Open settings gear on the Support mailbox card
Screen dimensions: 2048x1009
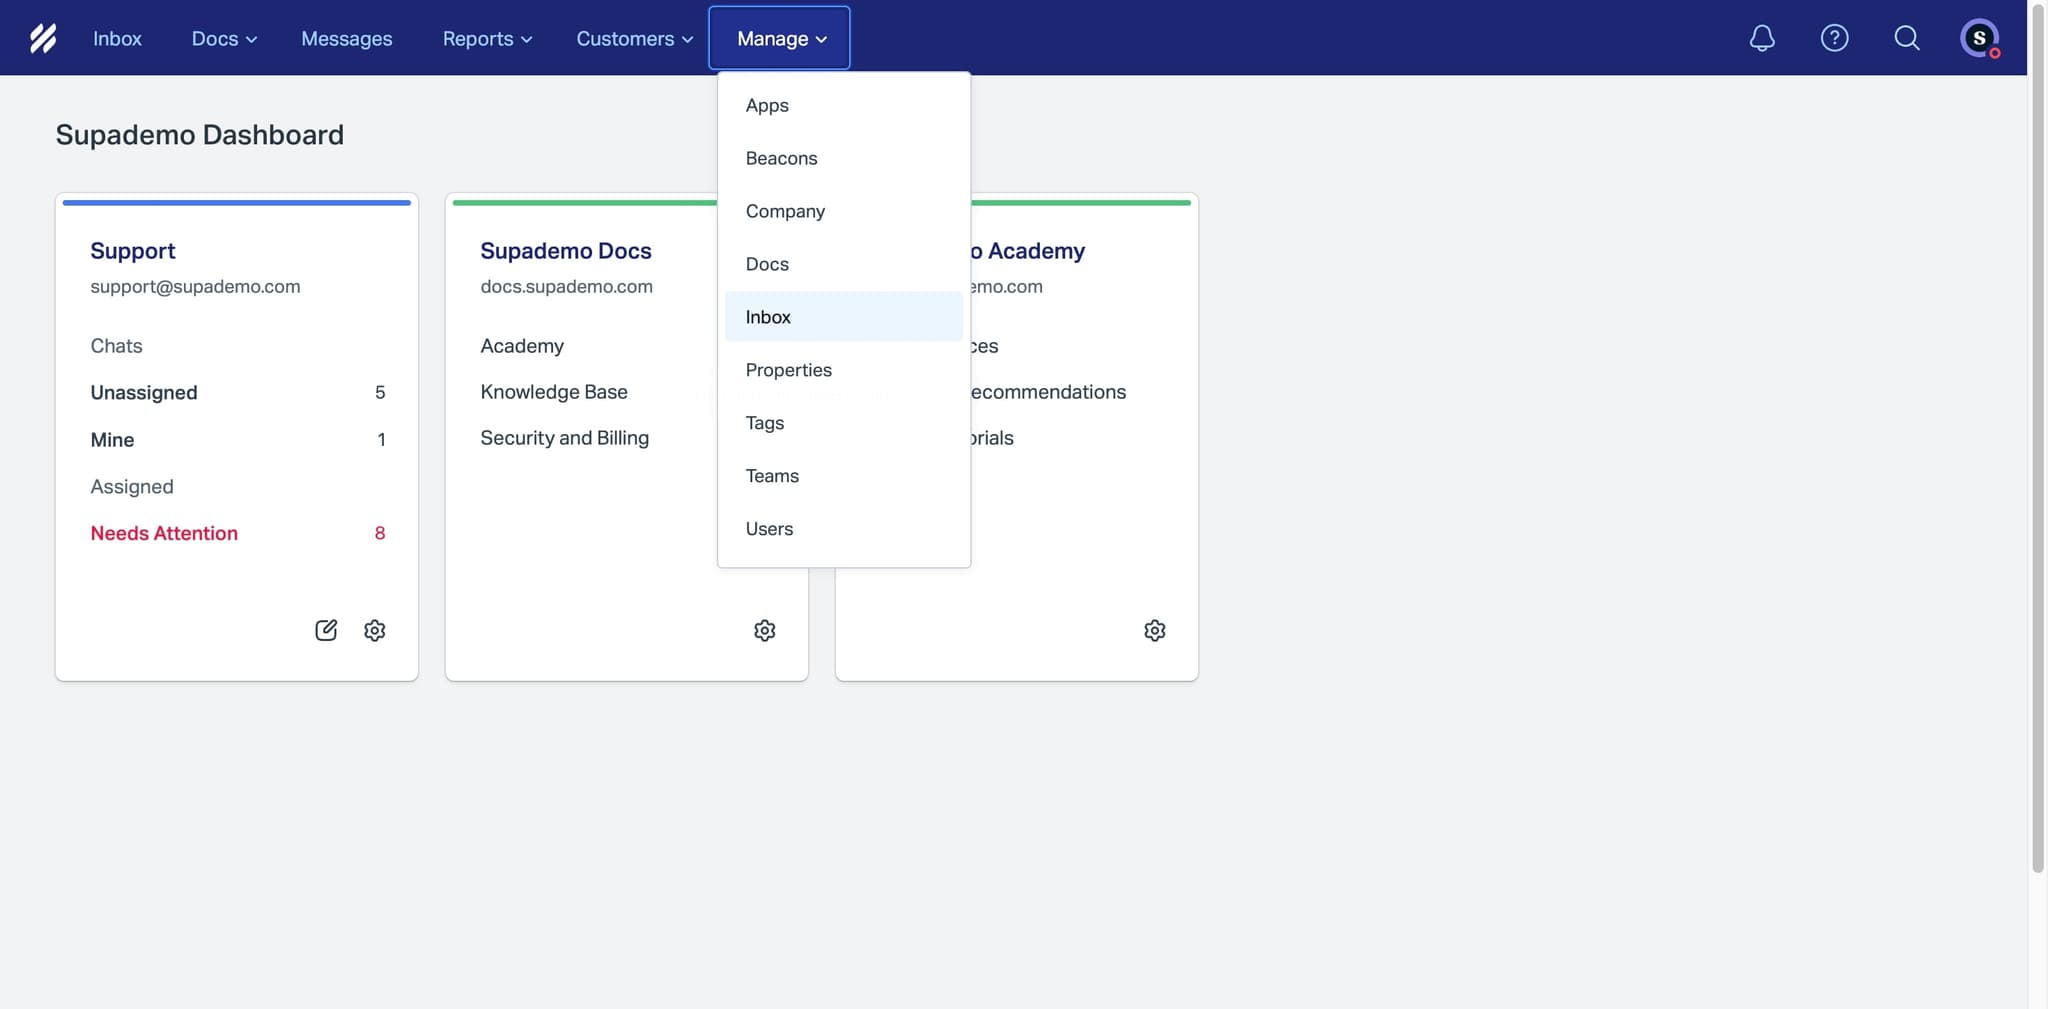click(x=375, y=630)
